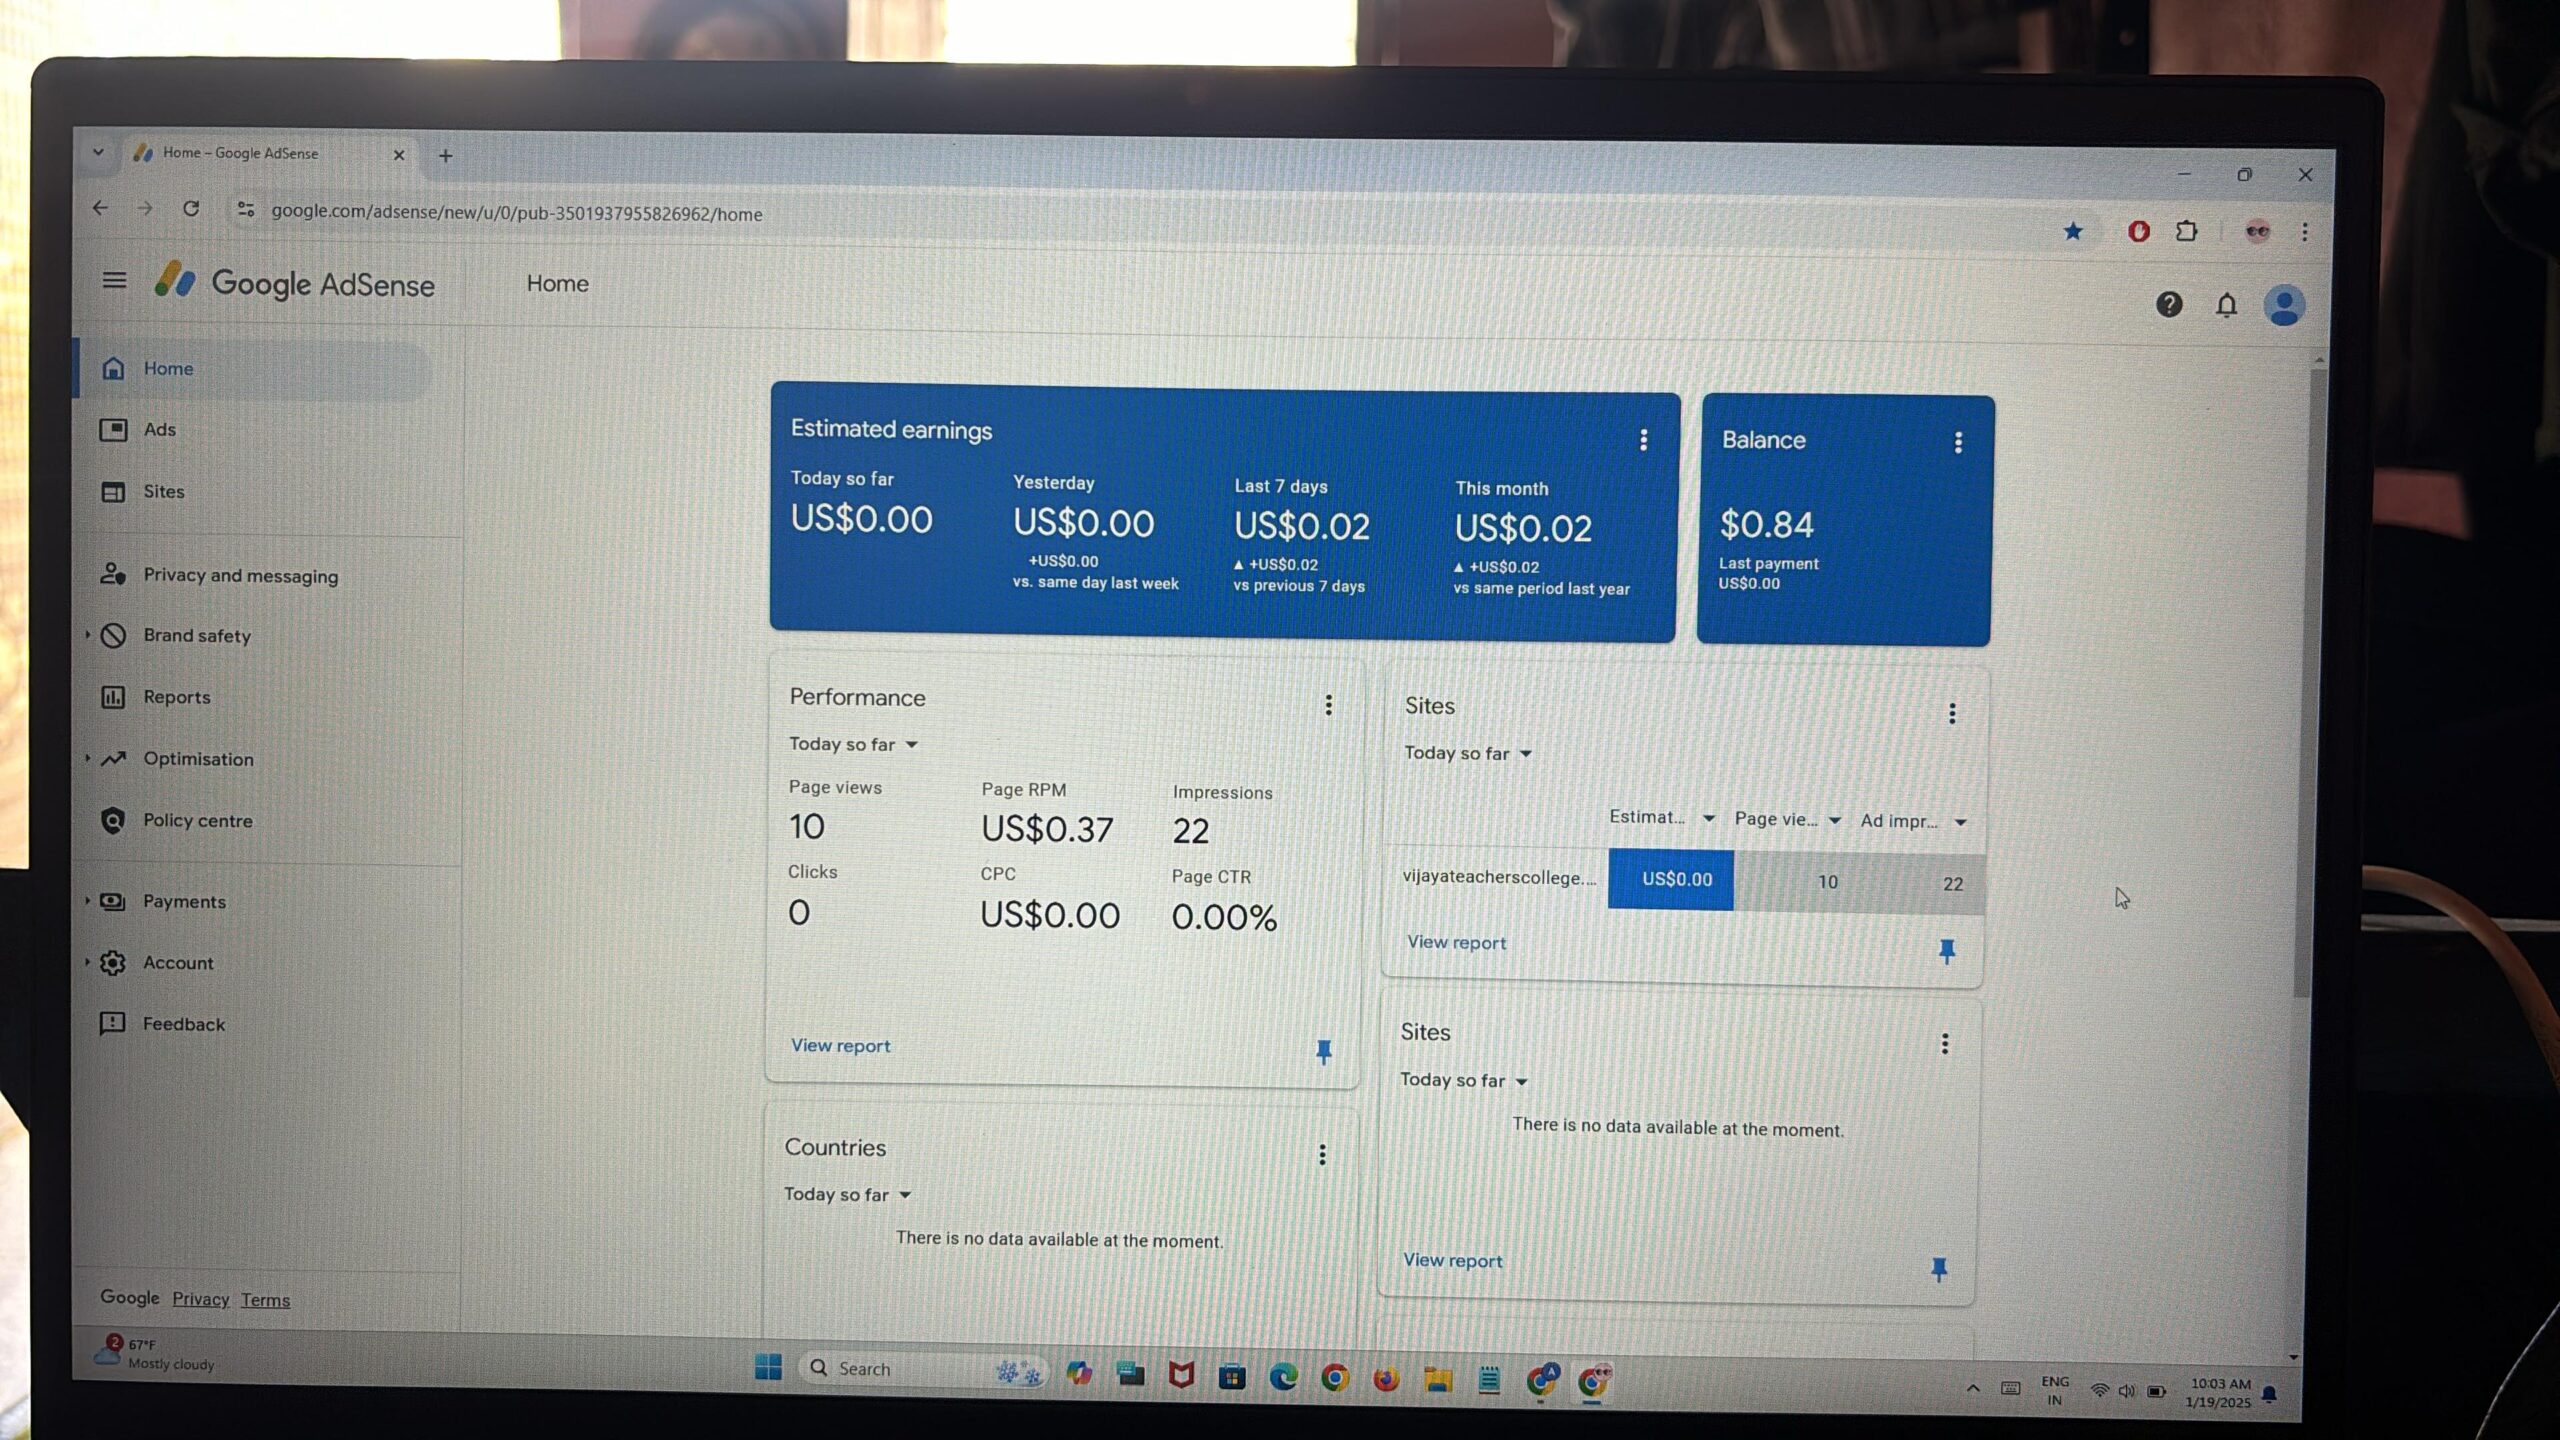2560x1440 pixels.
Task: Open upper Sites 'Today so far' dropdown
Action: pyautogui.click(x=1468, y=753)
